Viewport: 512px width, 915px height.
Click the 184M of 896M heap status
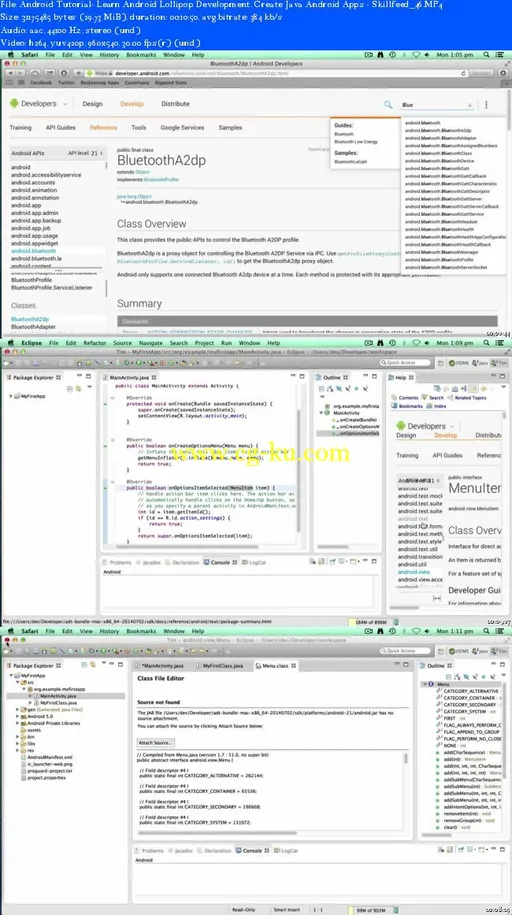click(368, 623)
